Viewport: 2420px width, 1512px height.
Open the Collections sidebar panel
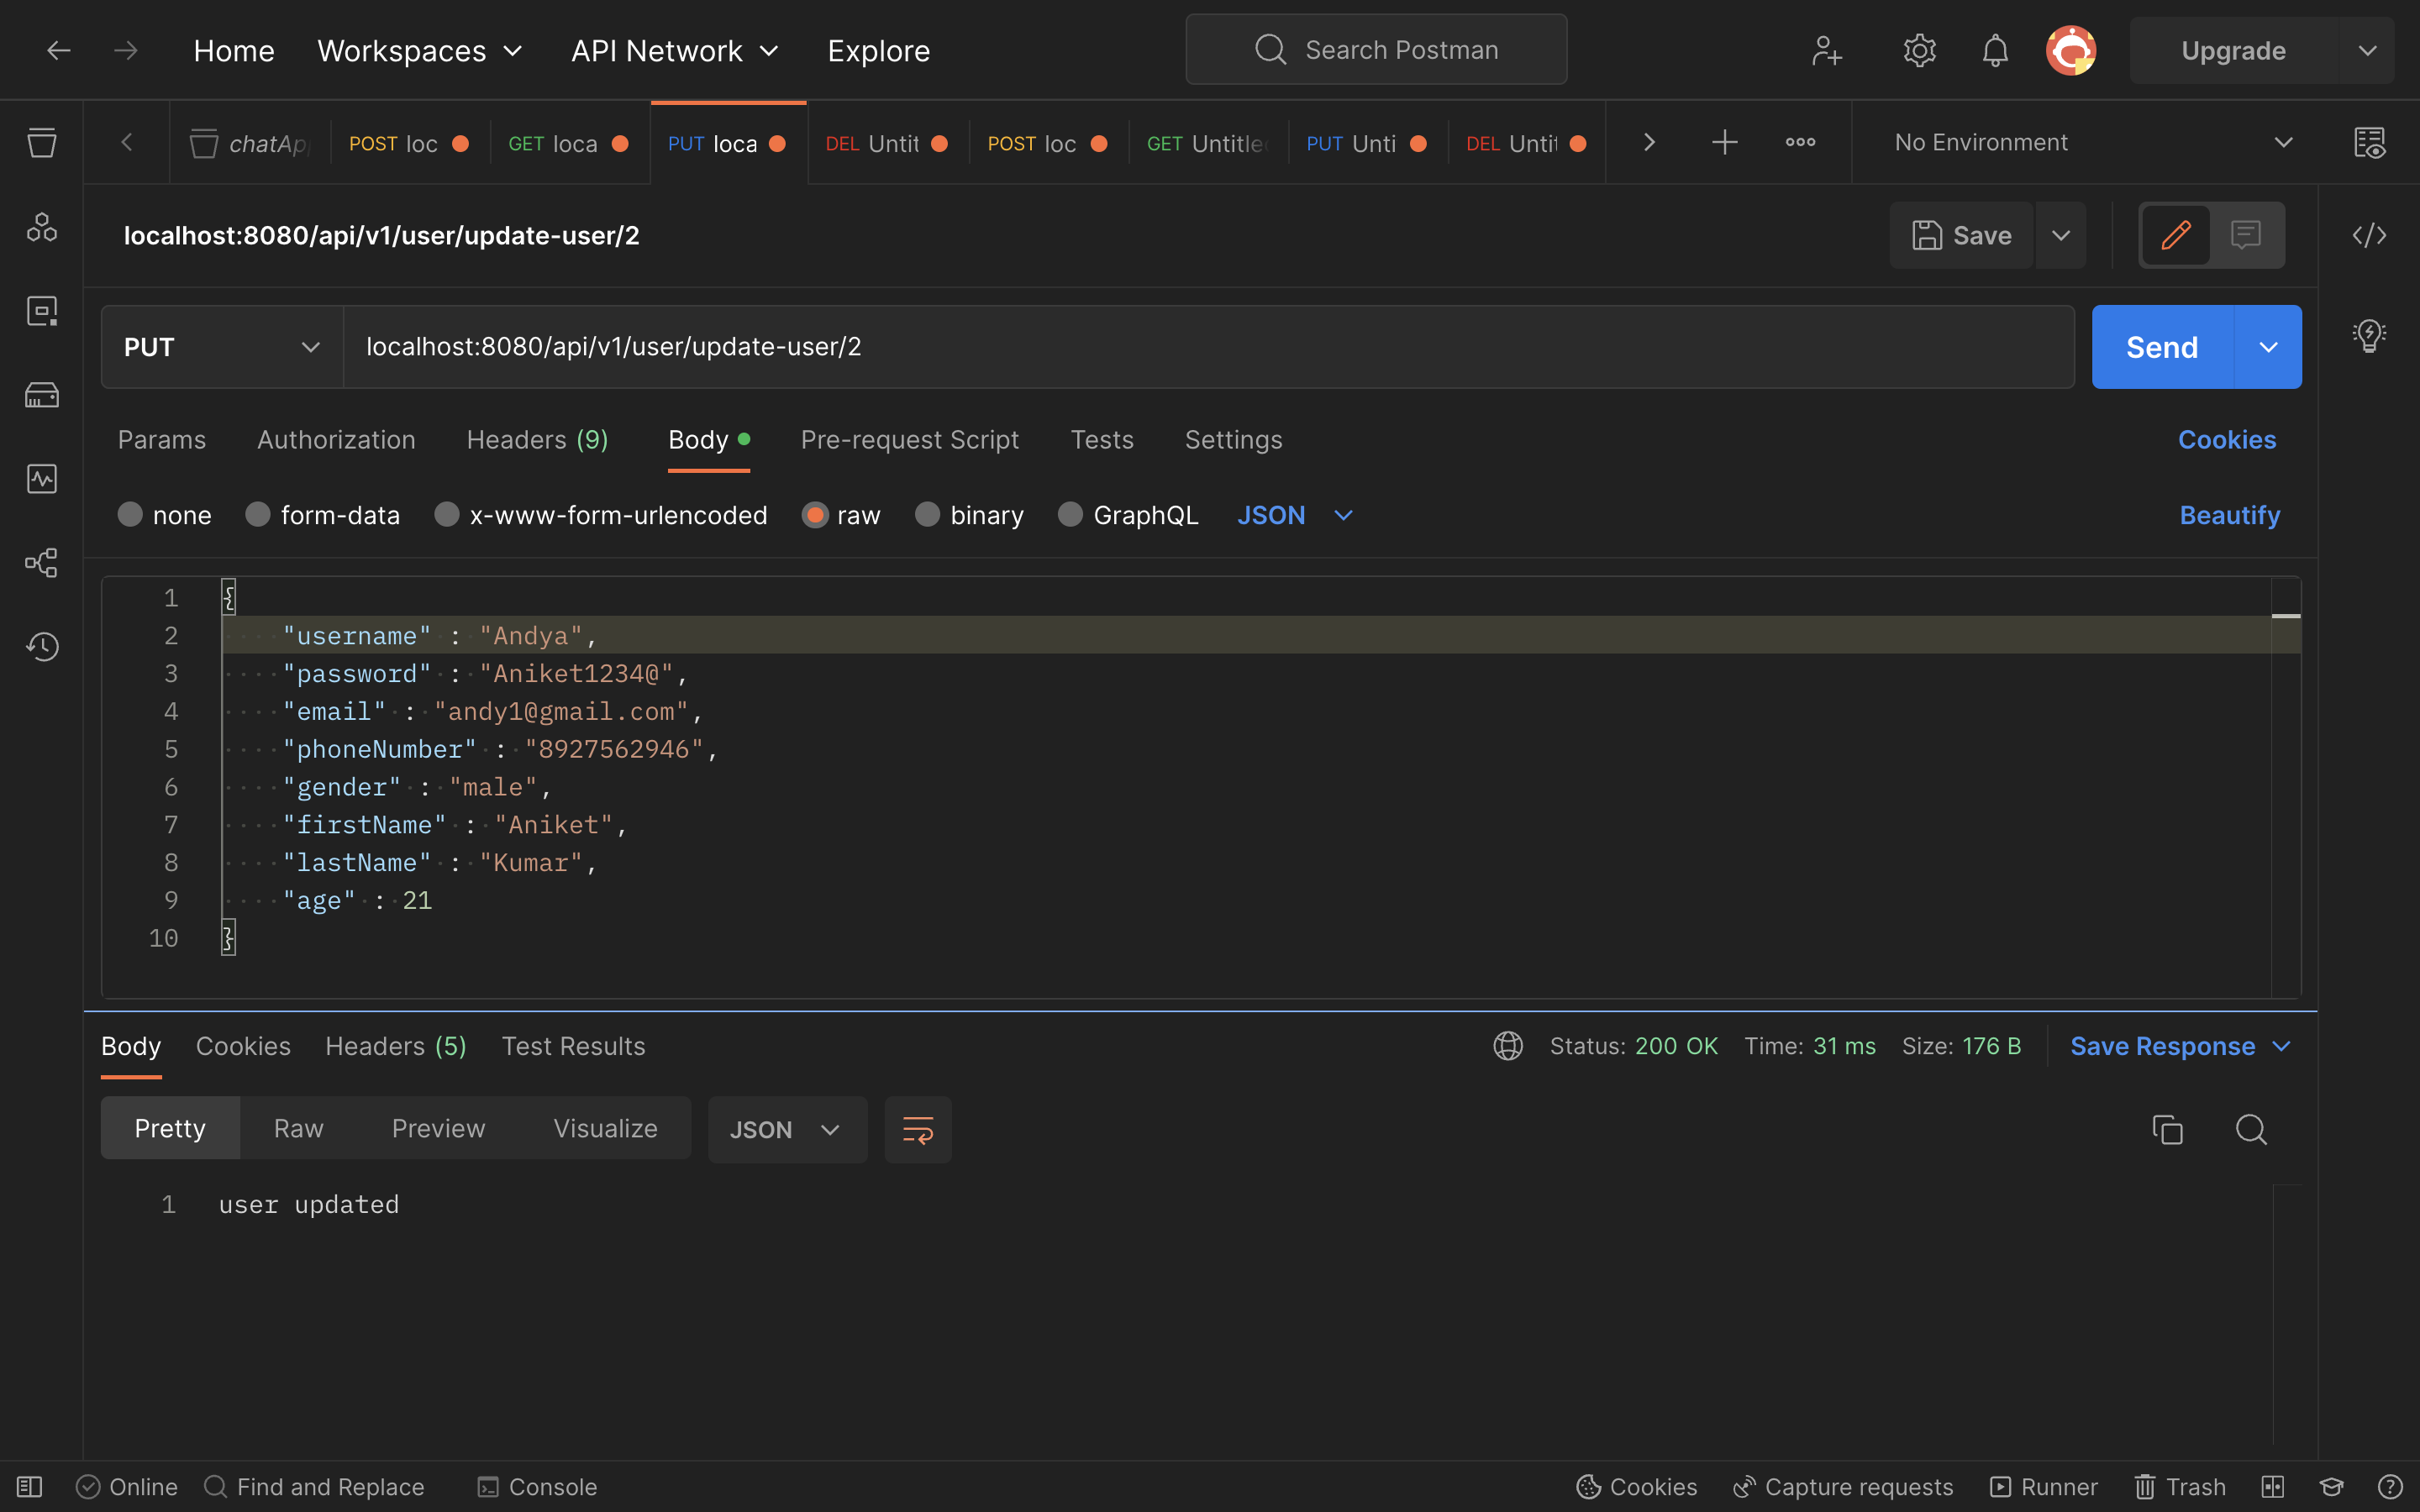click(x=42, y=143)
